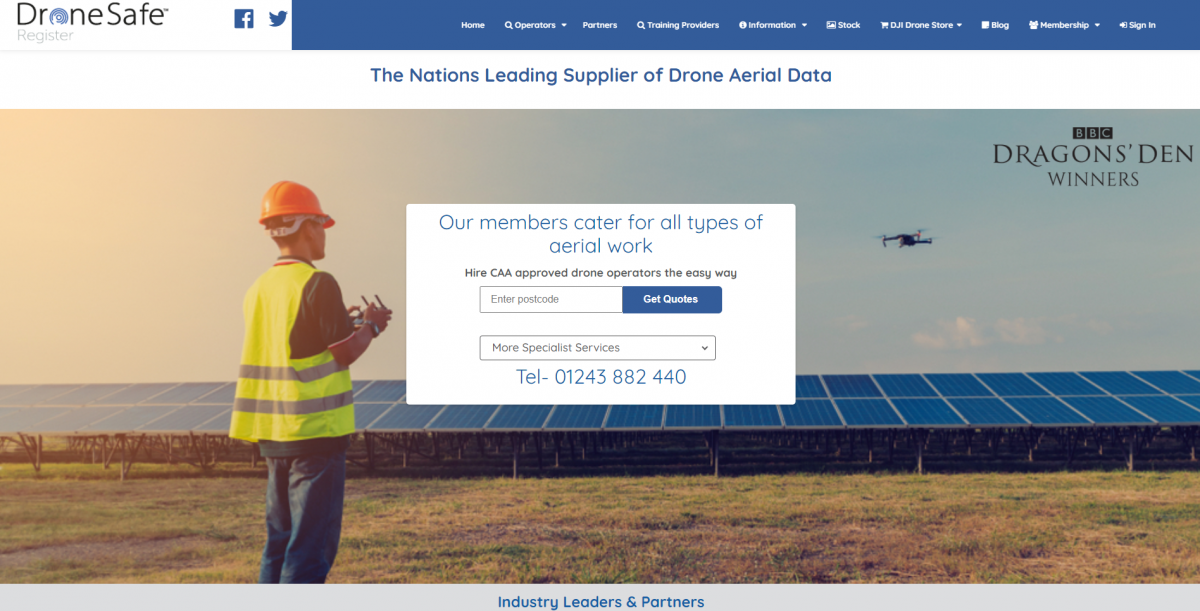Open the Facebook page icon
The height and width of the screenshot is (611, 1200).
click(244, 19)
